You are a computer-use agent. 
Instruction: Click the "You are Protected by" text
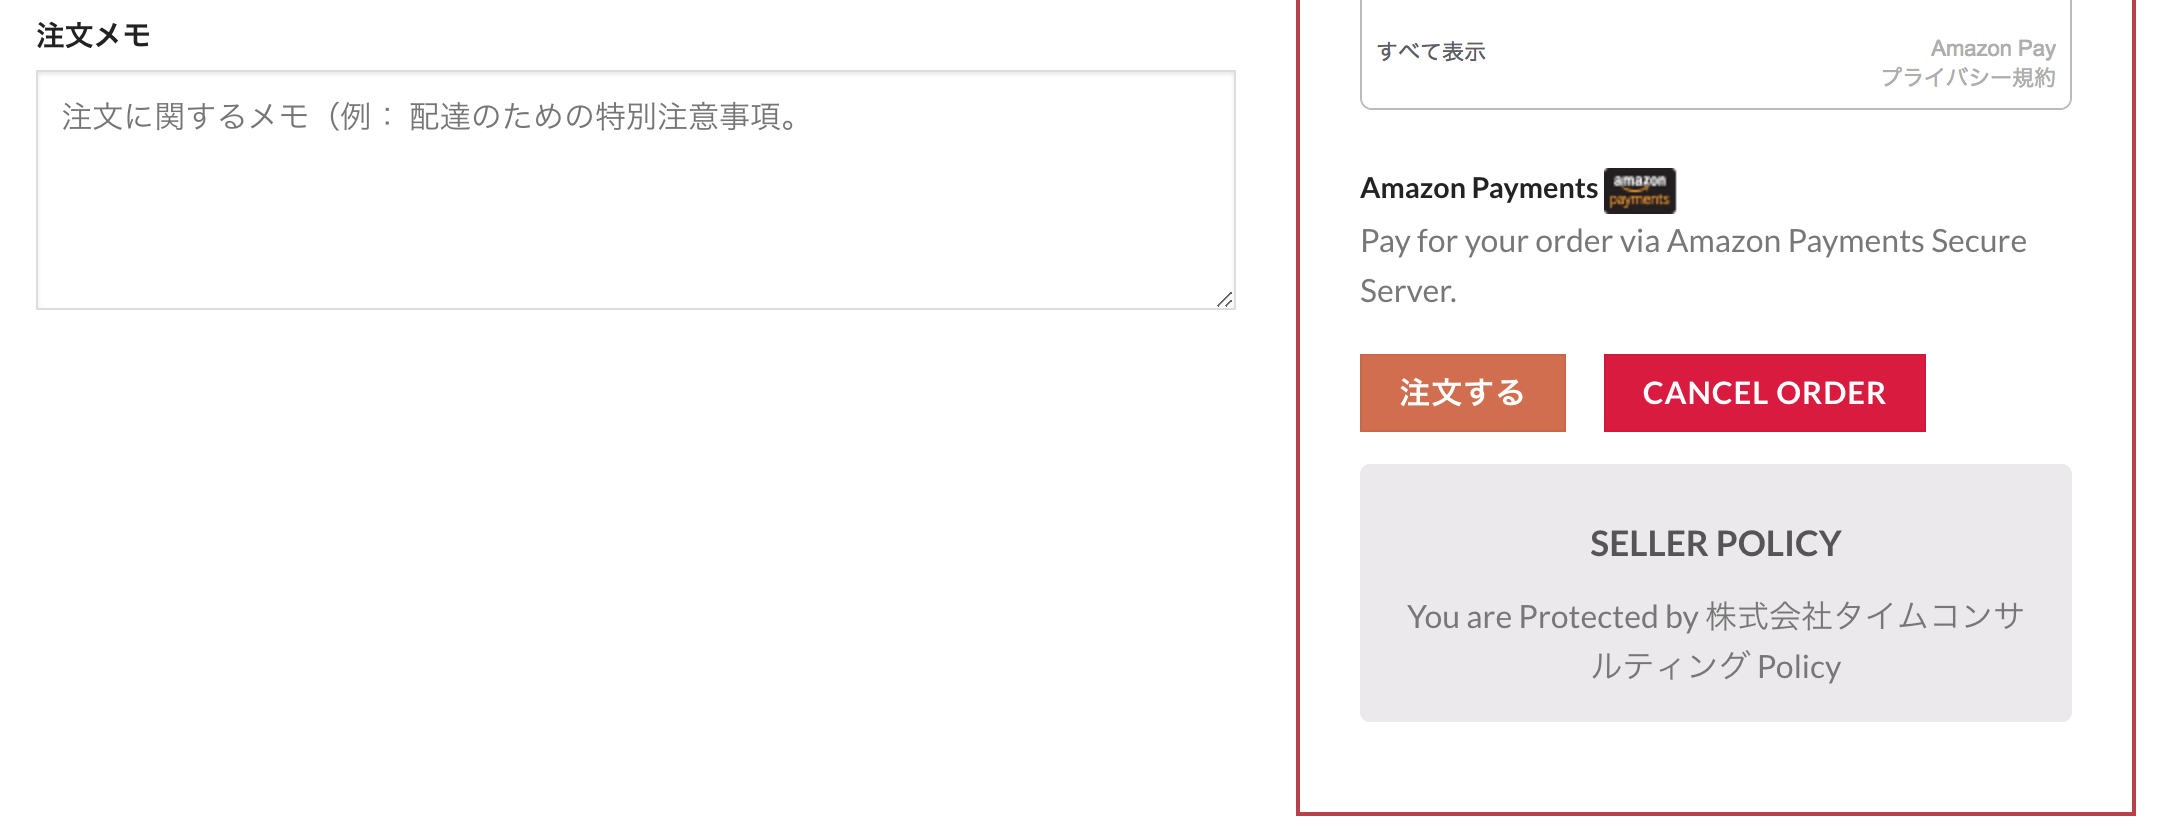coord(1552,617)
